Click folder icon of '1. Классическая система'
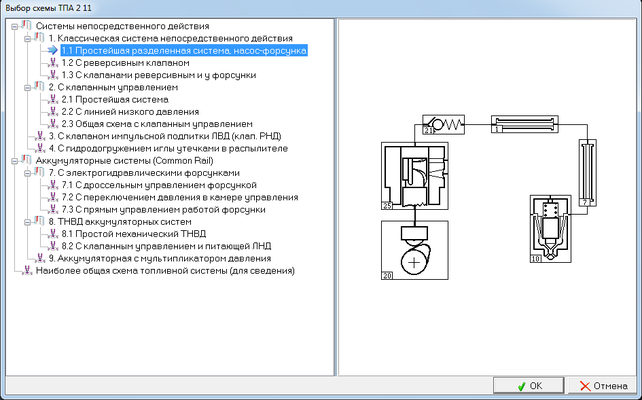This screenshot has height=400, width=642. click(x=39, y=38)
